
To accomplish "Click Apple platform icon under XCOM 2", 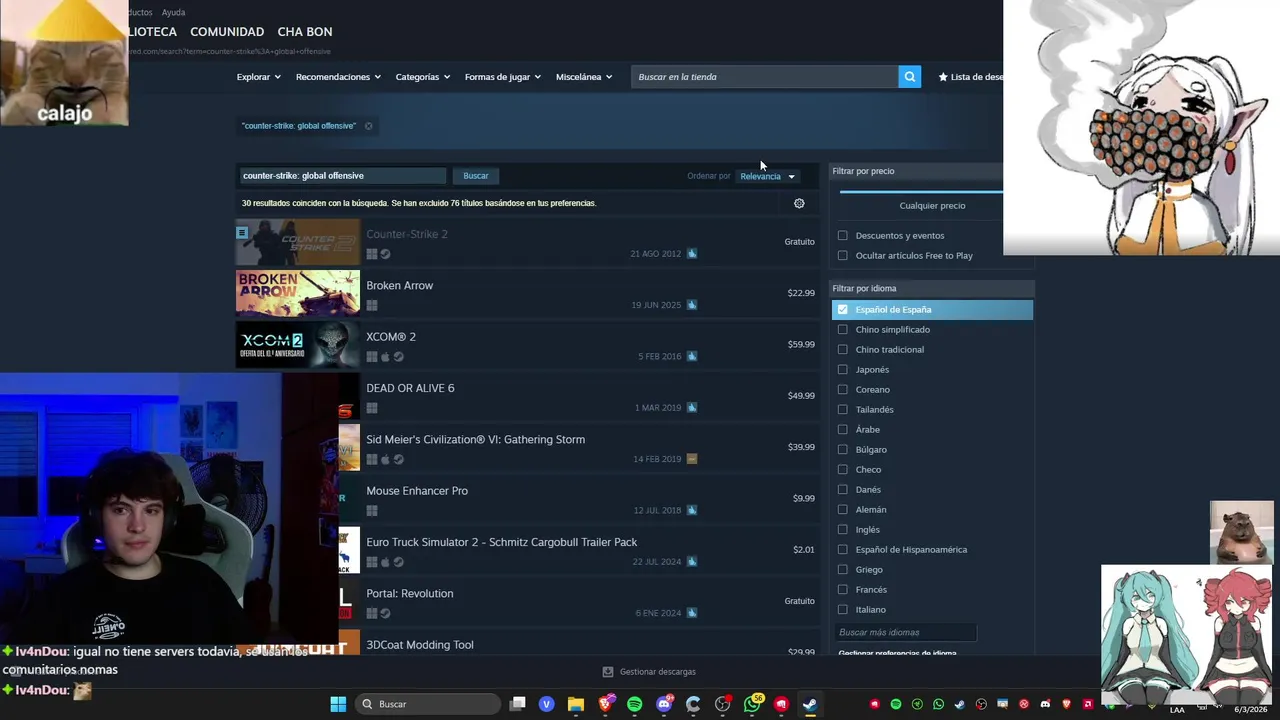I will 385,357.
